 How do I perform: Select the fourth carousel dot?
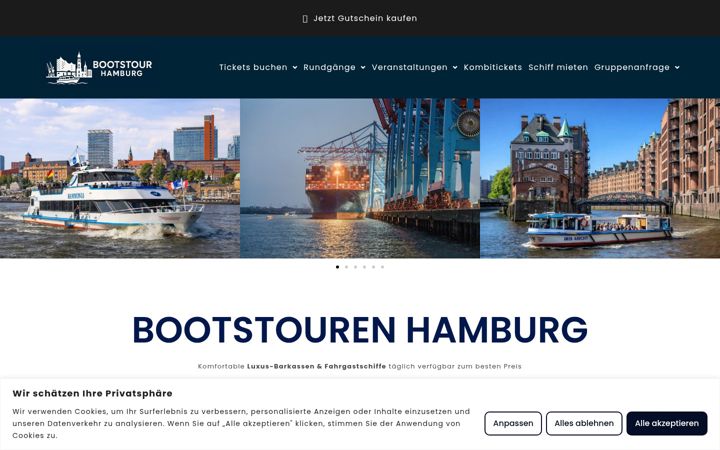(364, 267)
